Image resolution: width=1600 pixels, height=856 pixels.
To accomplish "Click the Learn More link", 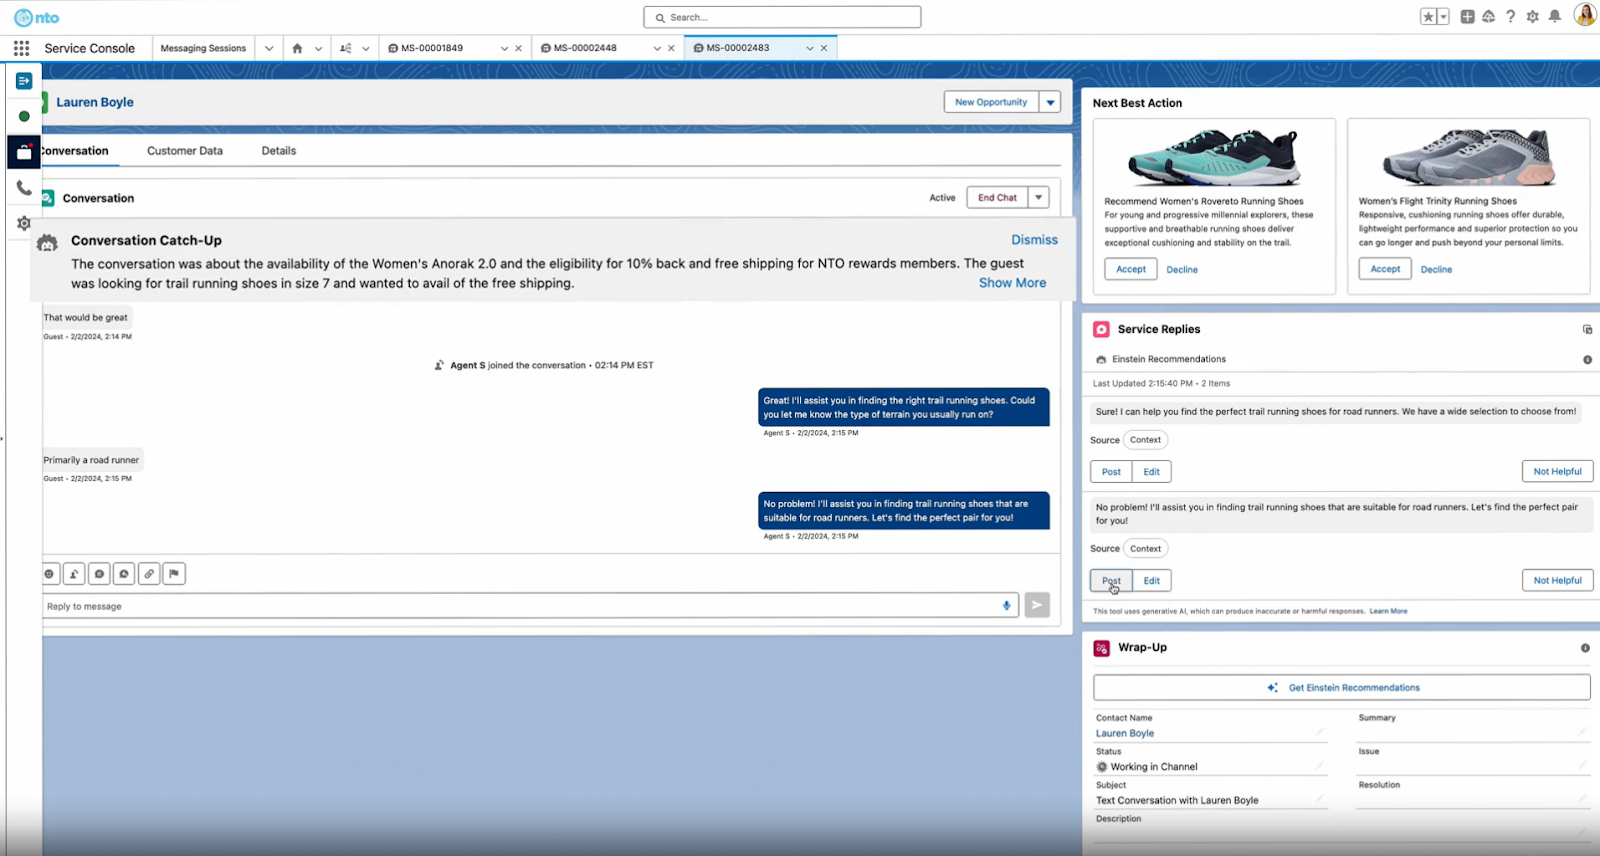I will click(1388, 611).
